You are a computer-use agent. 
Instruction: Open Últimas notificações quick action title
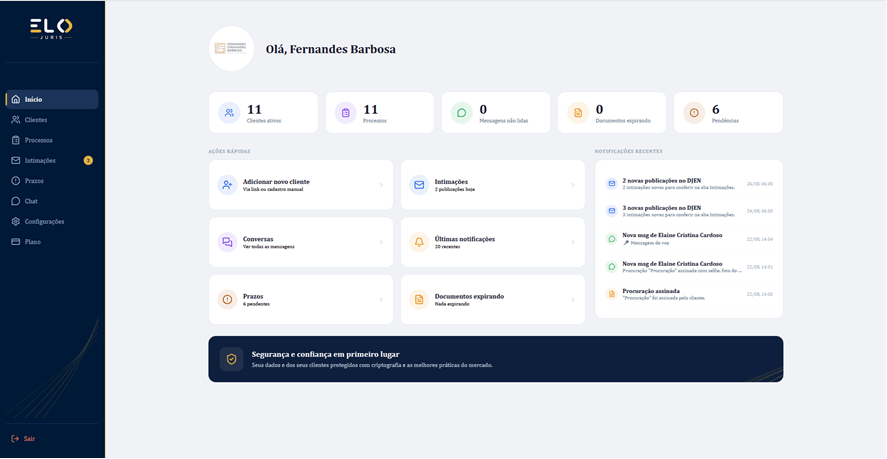coord(464,239)
